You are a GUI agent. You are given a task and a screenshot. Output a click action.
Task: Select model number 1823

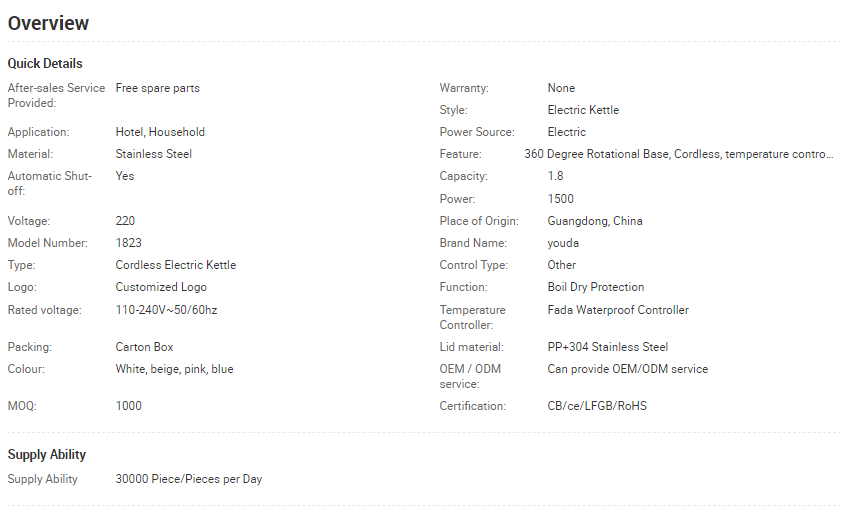click(128, 243)
